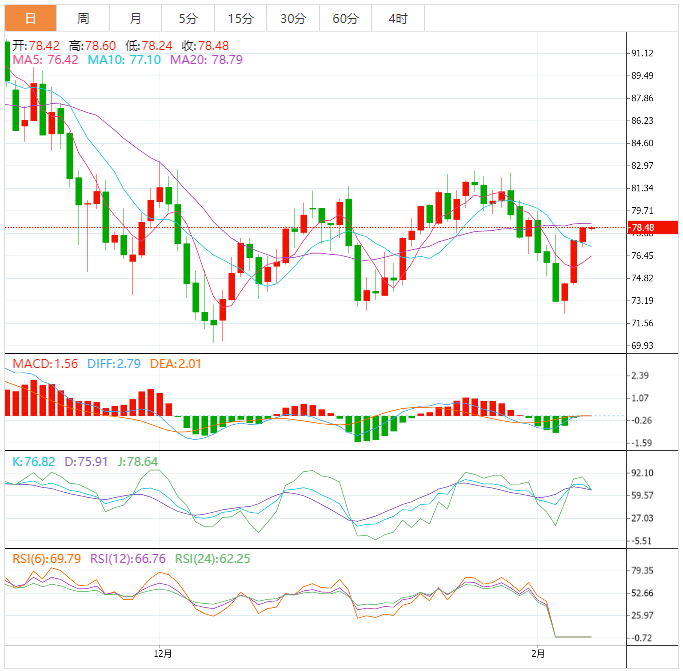The image size is (683, 671).
Task: Click the DEA:2.01 label
Action: point(176,364)
